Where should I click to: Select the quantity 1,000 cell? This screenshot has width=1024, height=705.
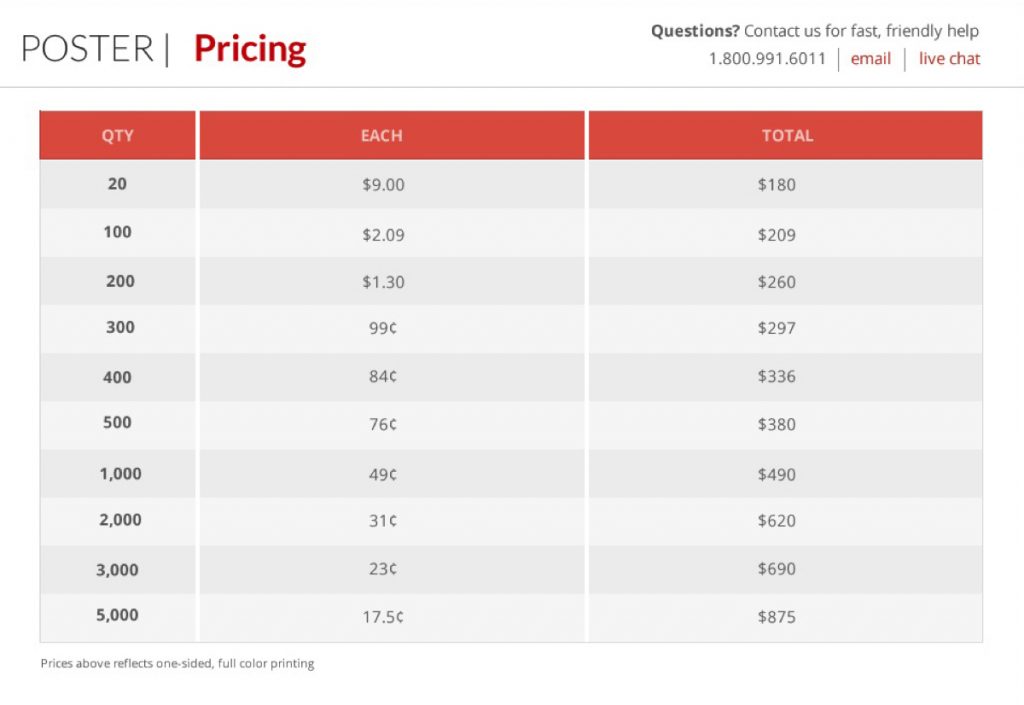click(x=118, y=474)
